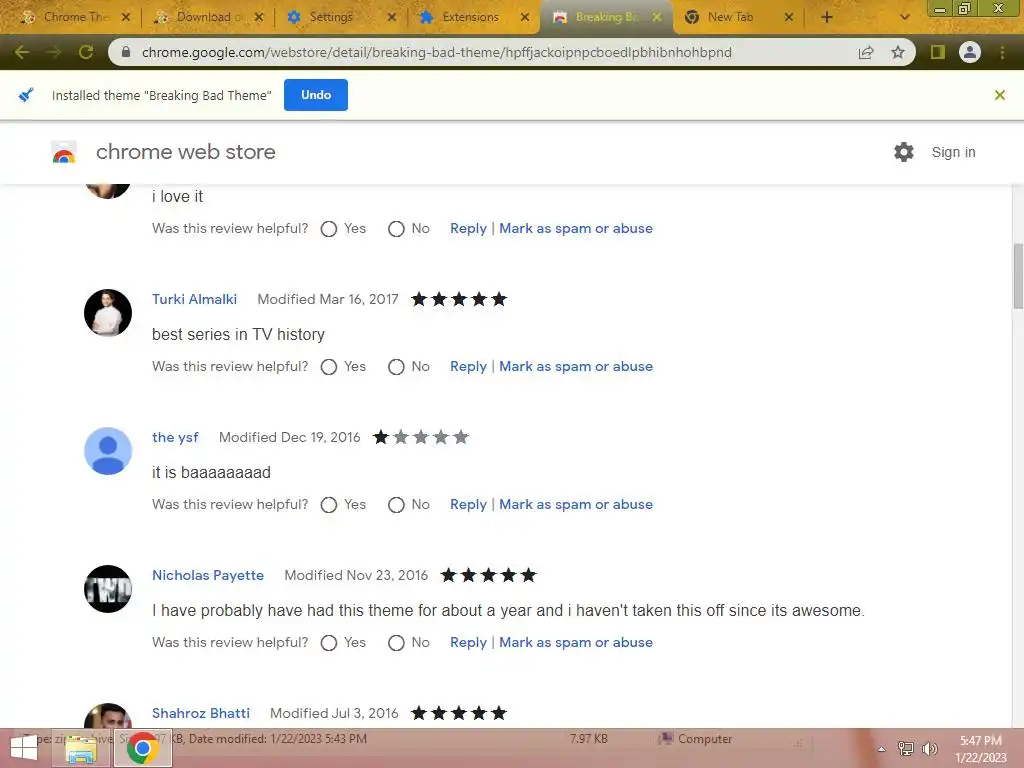Image resolution: width=1024 pixels, height=768 pixels.
Task: Open the volume speaker tray icon
Action: (x=929, y=749)
